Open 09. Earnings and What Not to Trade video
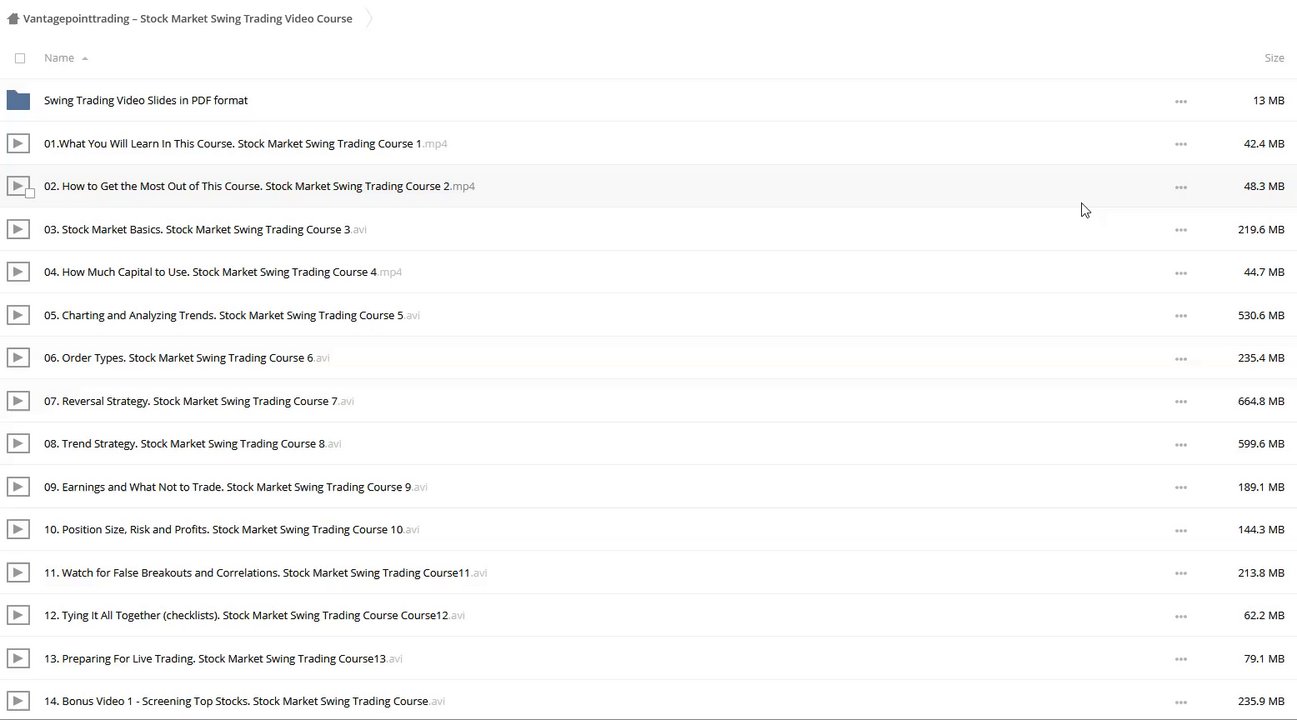The height and width of the screenshot is (720, 1297). coord(236,487)
